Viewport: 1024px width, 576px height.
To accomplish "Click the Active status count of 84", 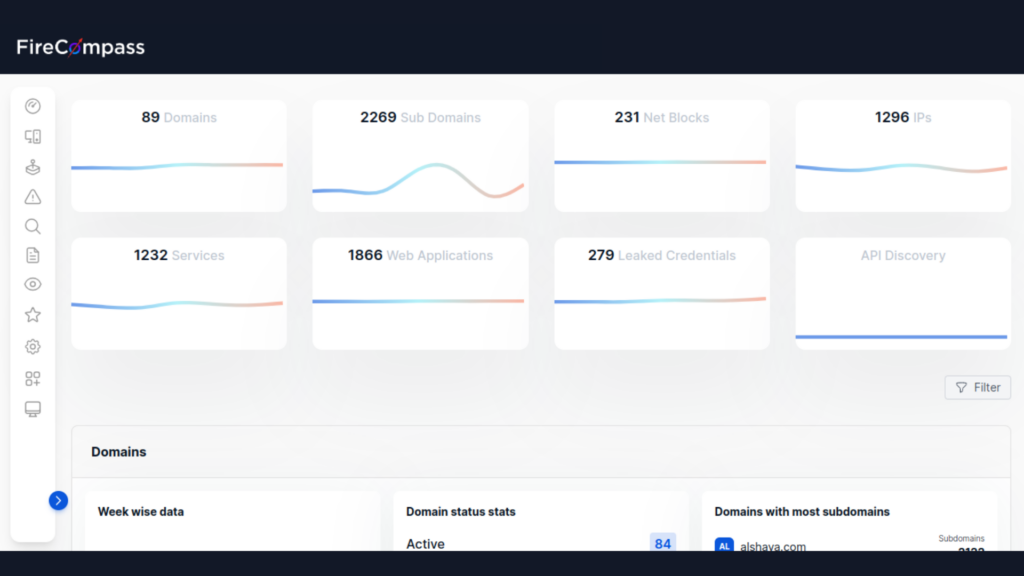I will tap(663, 544).
